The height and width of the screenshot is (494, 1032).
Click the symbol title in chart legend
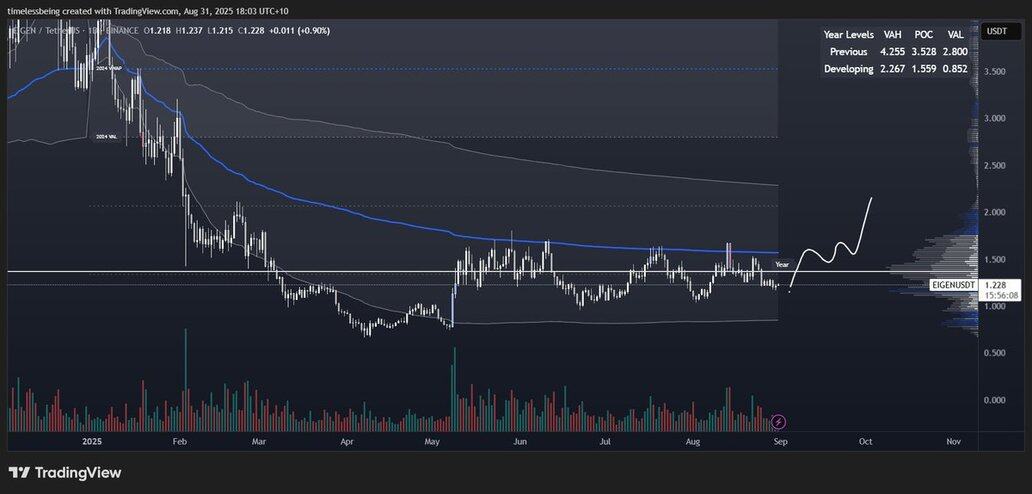pos(71,31)
